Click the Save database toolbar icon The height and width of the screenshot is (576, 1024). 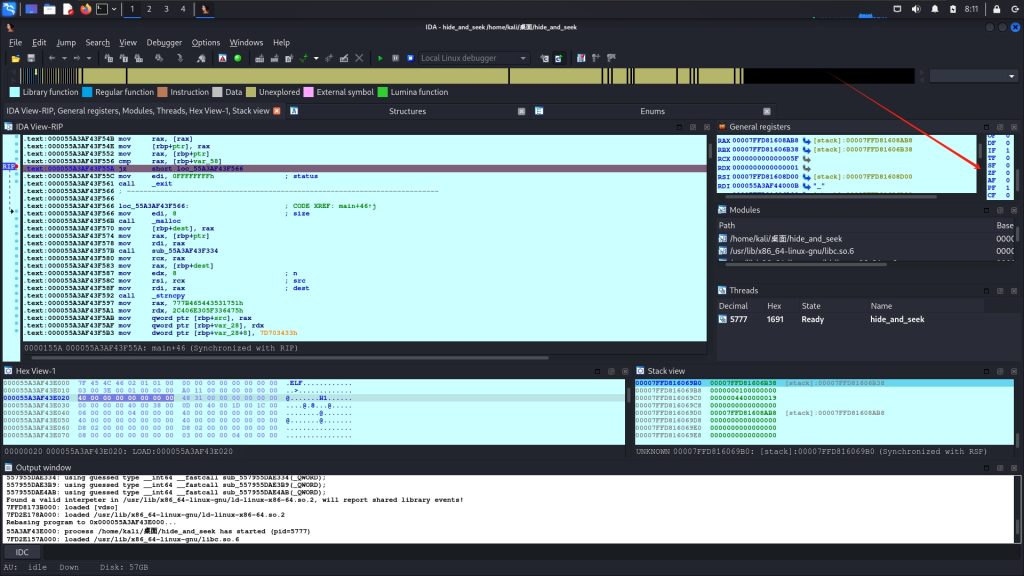pos(31,58)
